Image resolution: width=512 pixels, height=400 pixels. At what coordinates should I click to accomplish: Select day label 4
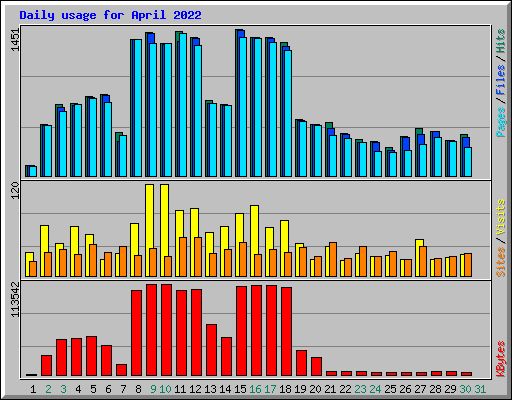click(x=78, y=389)
